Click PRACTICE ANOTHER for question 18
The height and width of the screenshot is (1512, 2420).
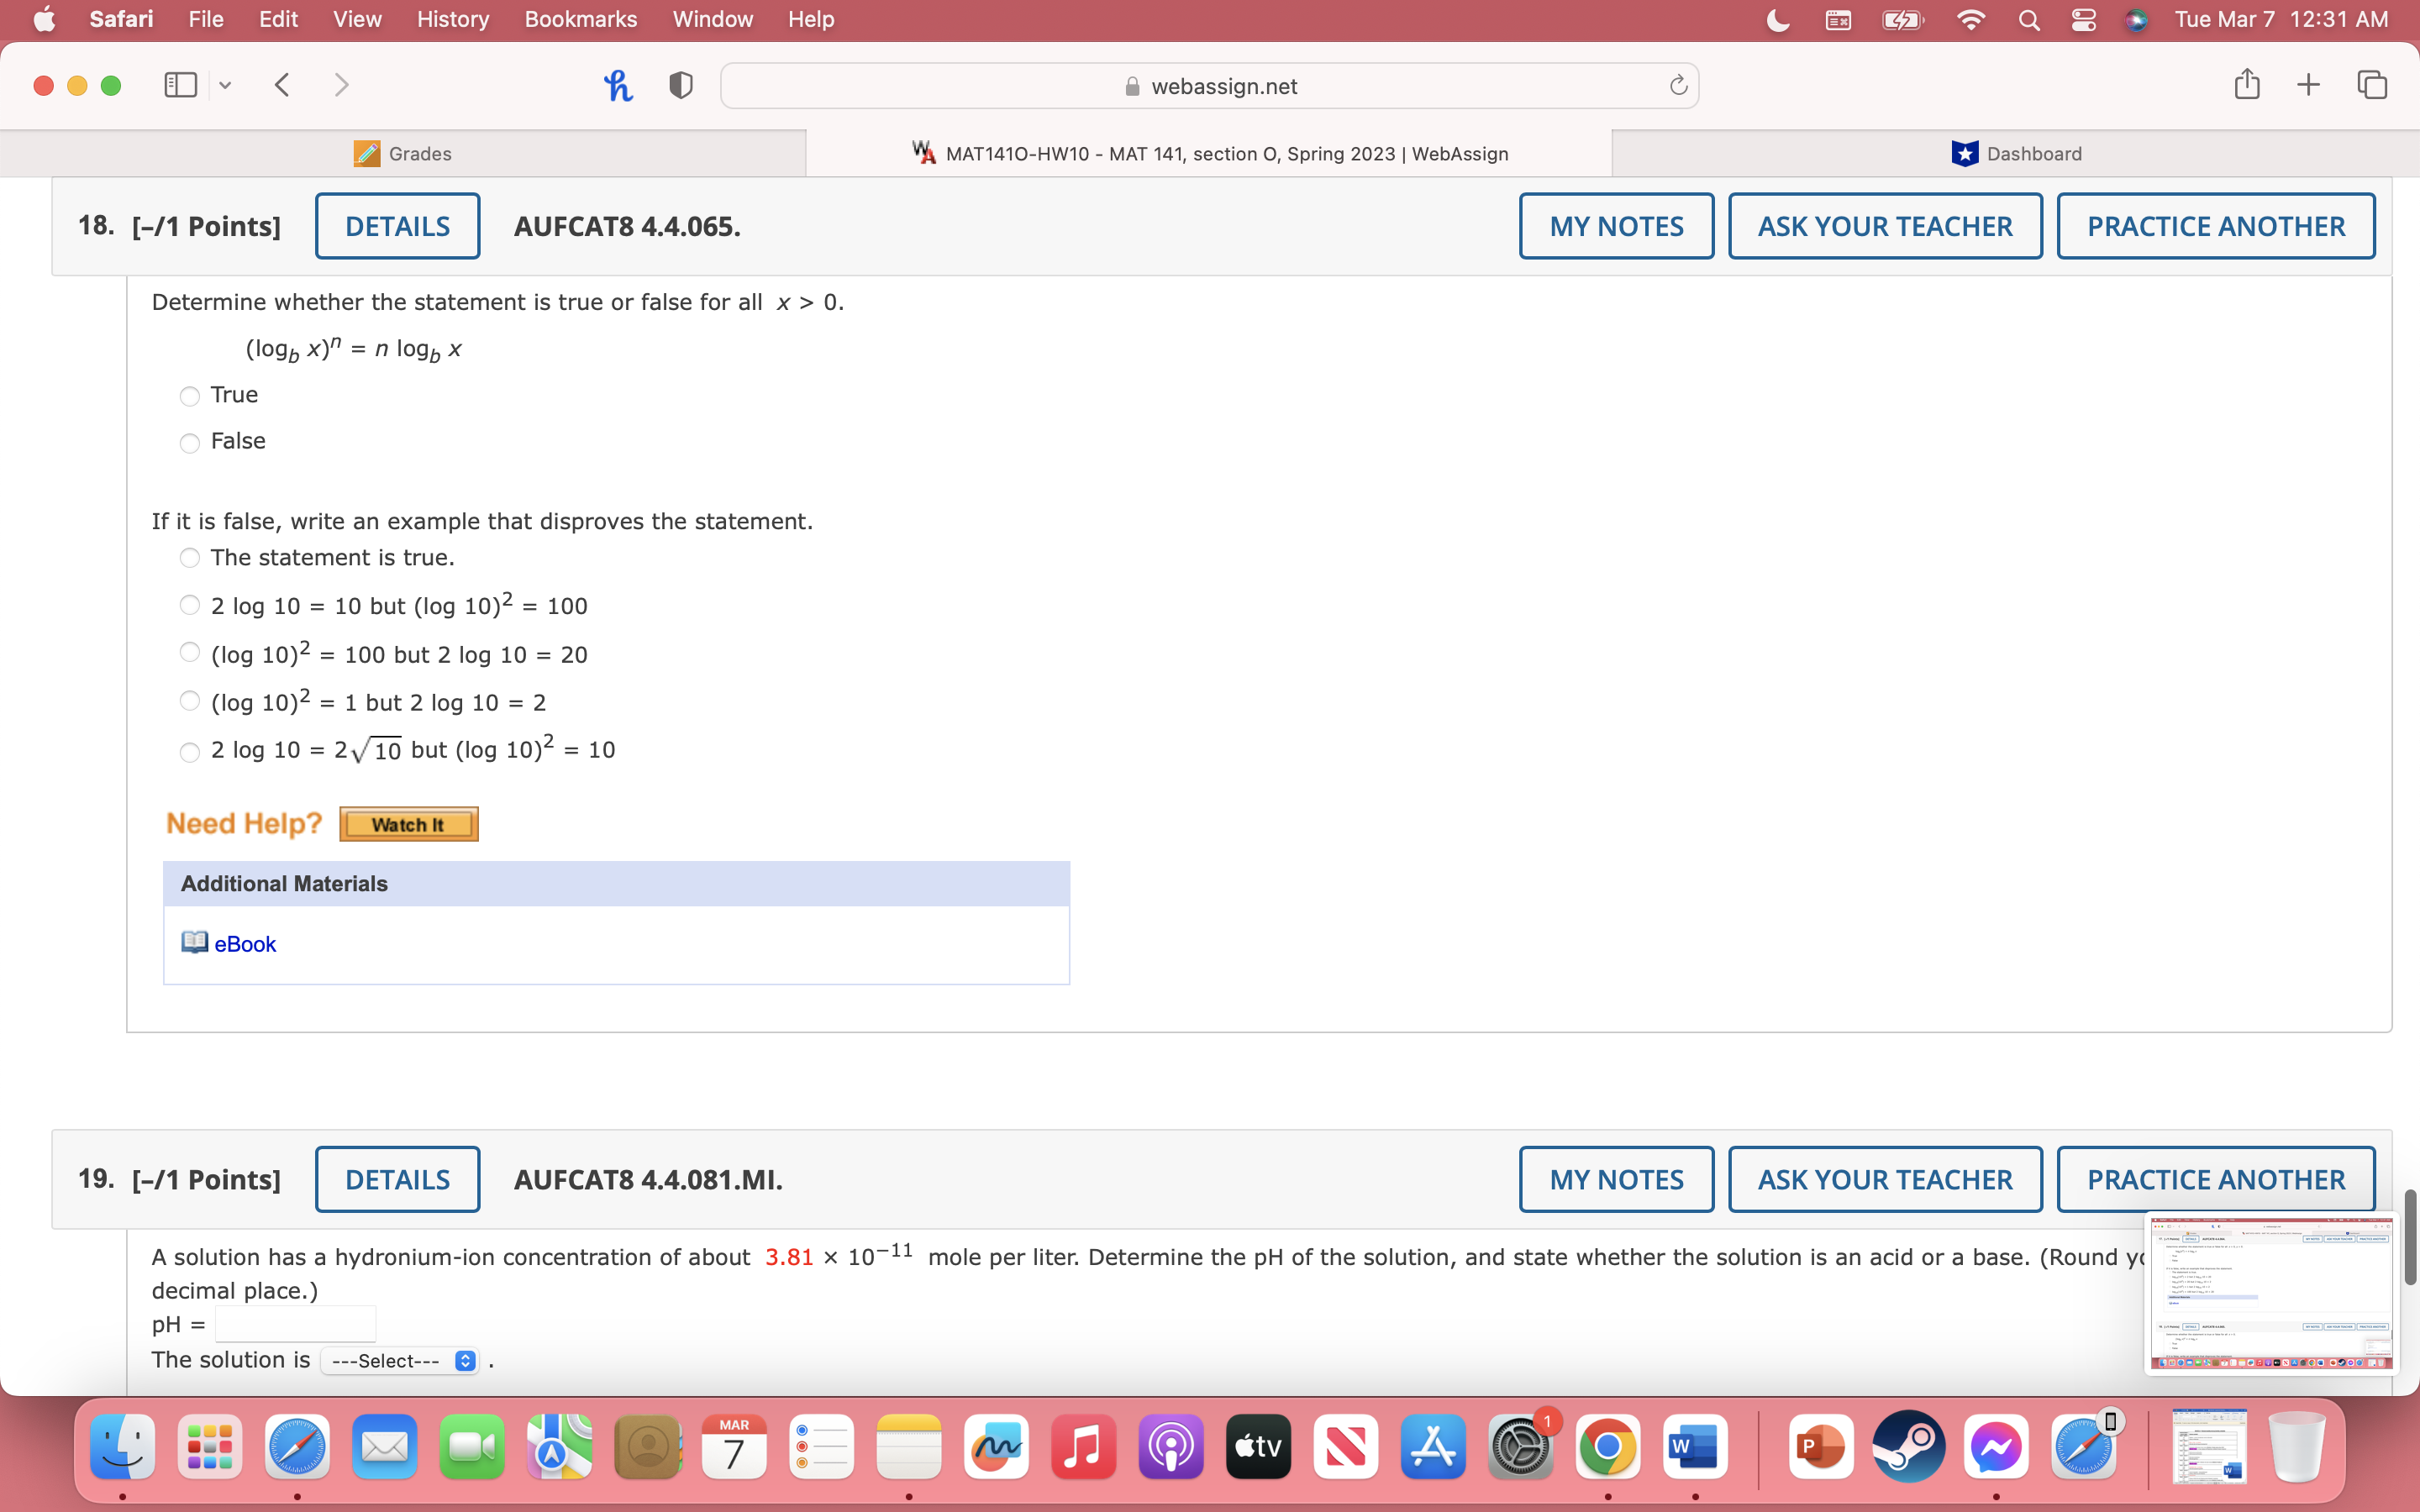(2215, 226)
